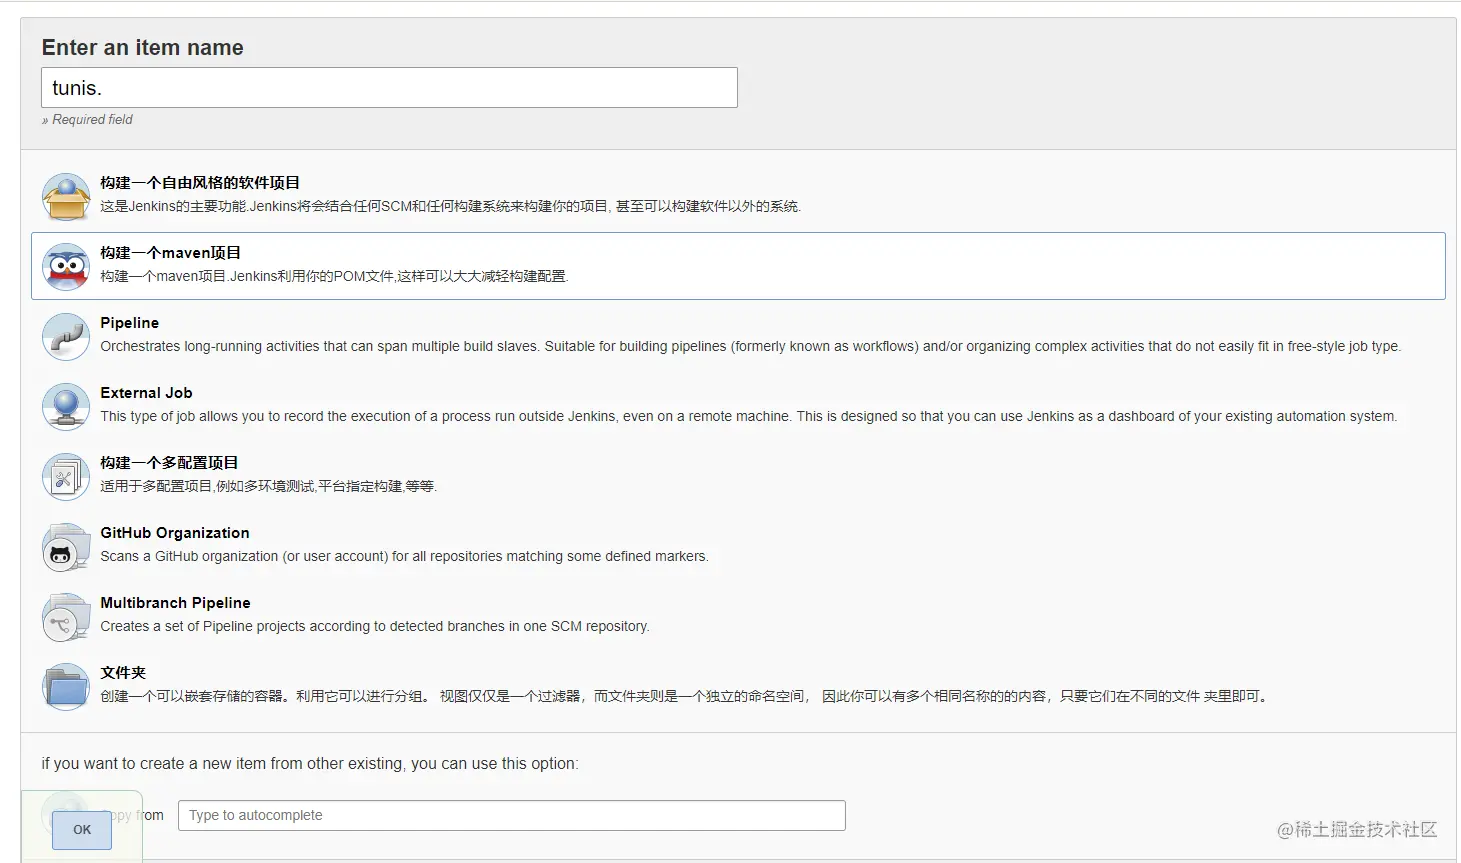Select item type 构建一个自由风格的软件项目
The image size is (1461, 863).
point(200,183)
